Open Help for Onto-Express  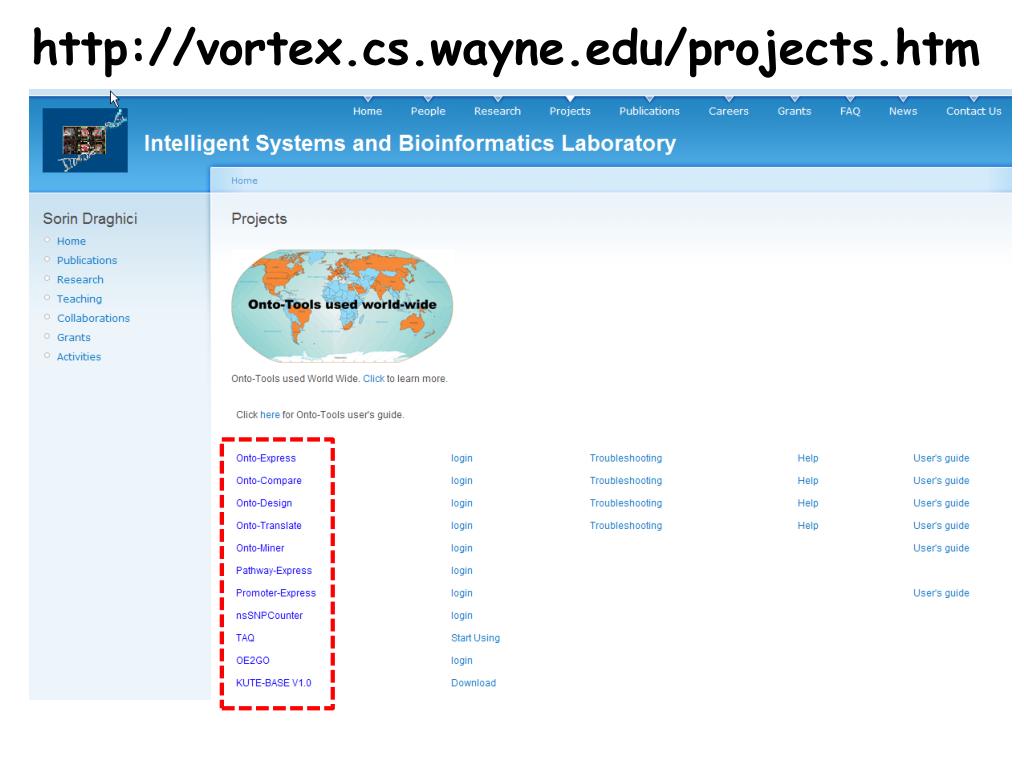pos(808,458)
